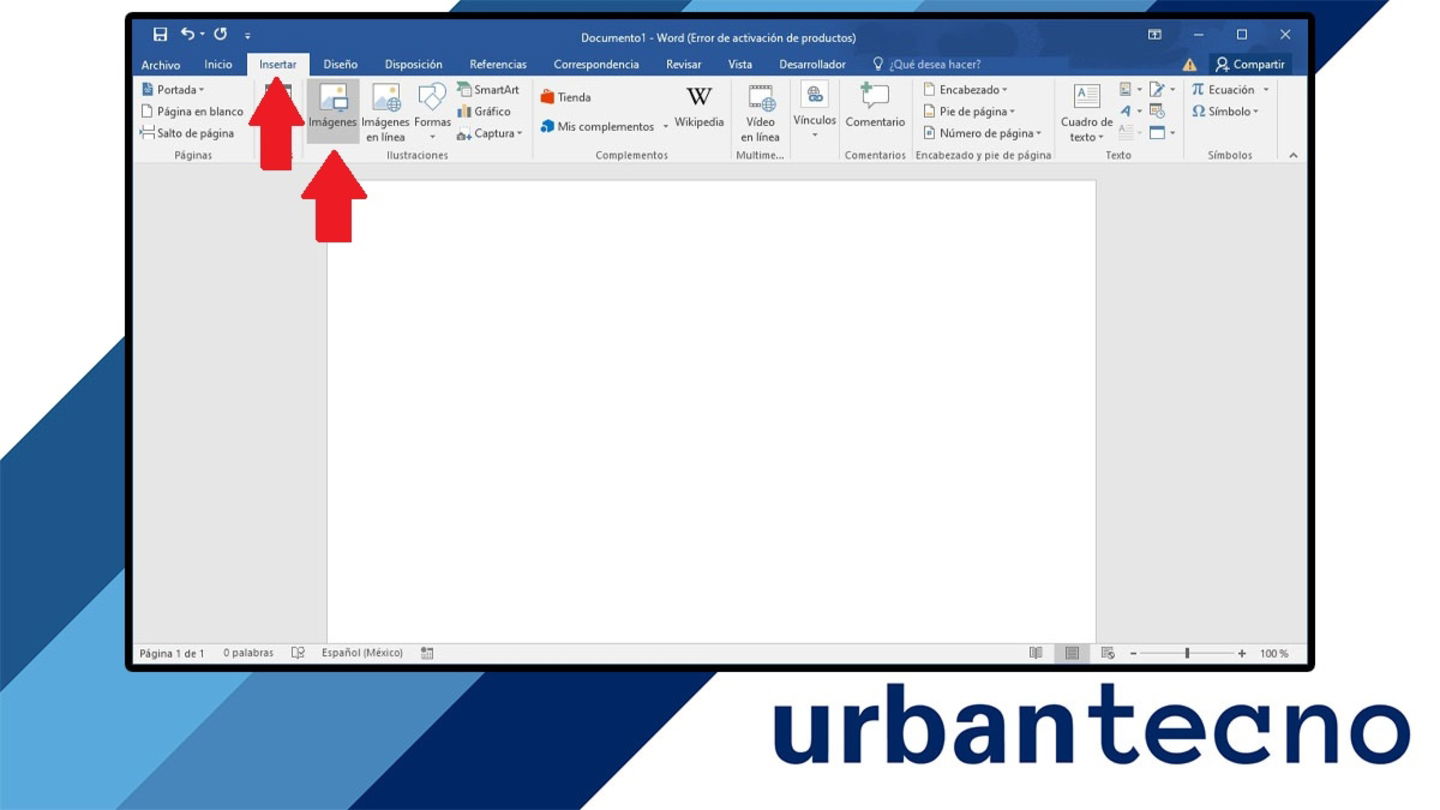Open the Correspondencia tab

point(596,65)
